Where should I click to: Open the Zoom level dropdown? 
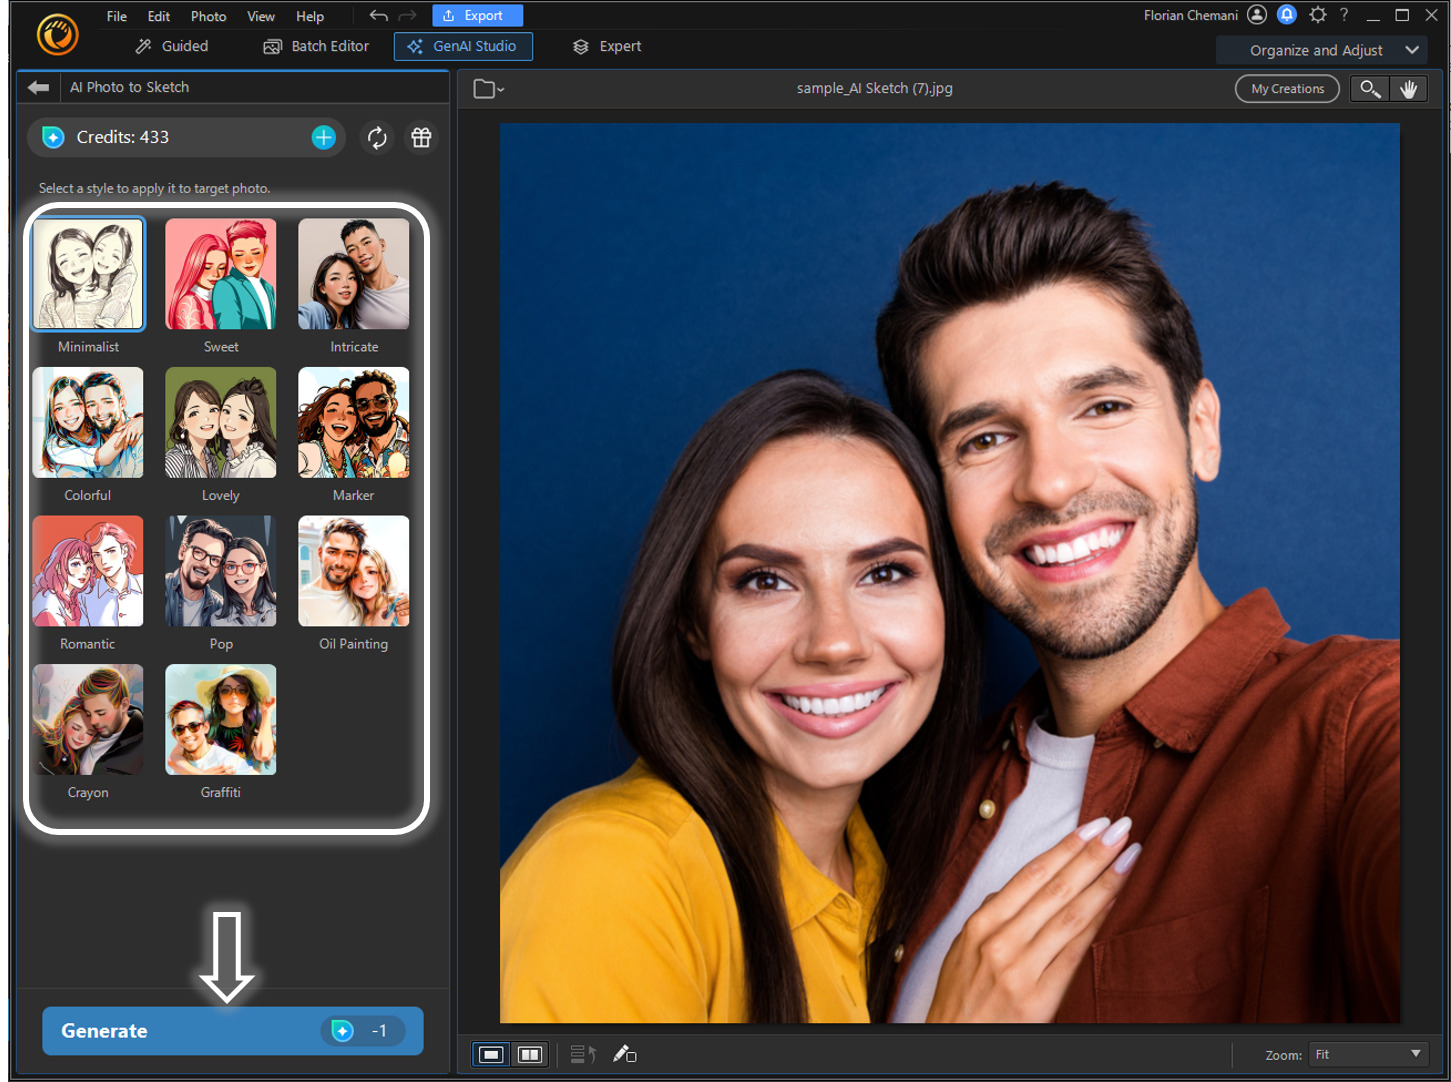tap(1367, 1053)
